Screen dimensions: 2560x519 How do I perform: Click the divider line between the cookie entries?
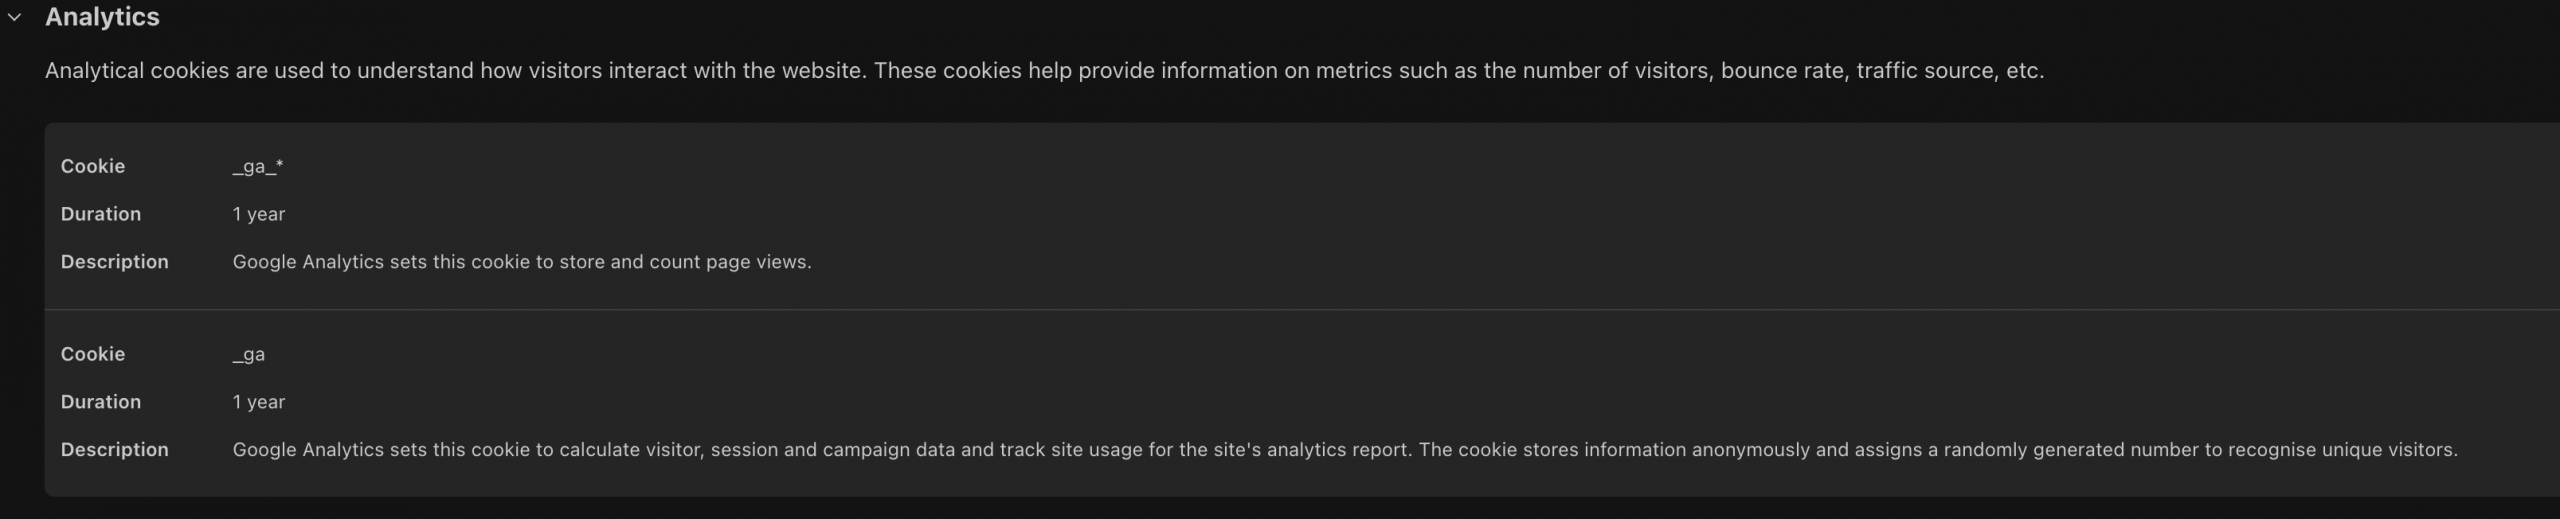point(1302,309)
